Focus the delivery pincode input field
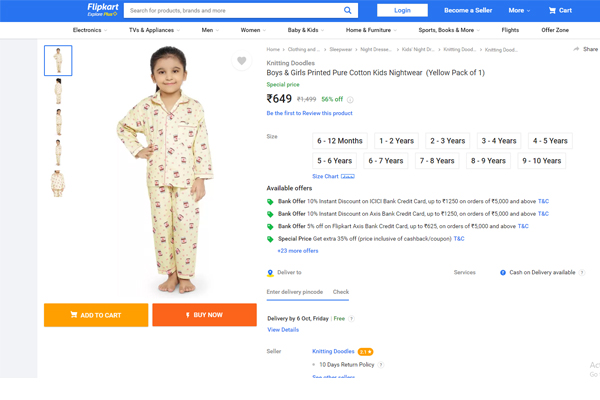The width and height of the screenshot is (600, 400). point(295,292)
